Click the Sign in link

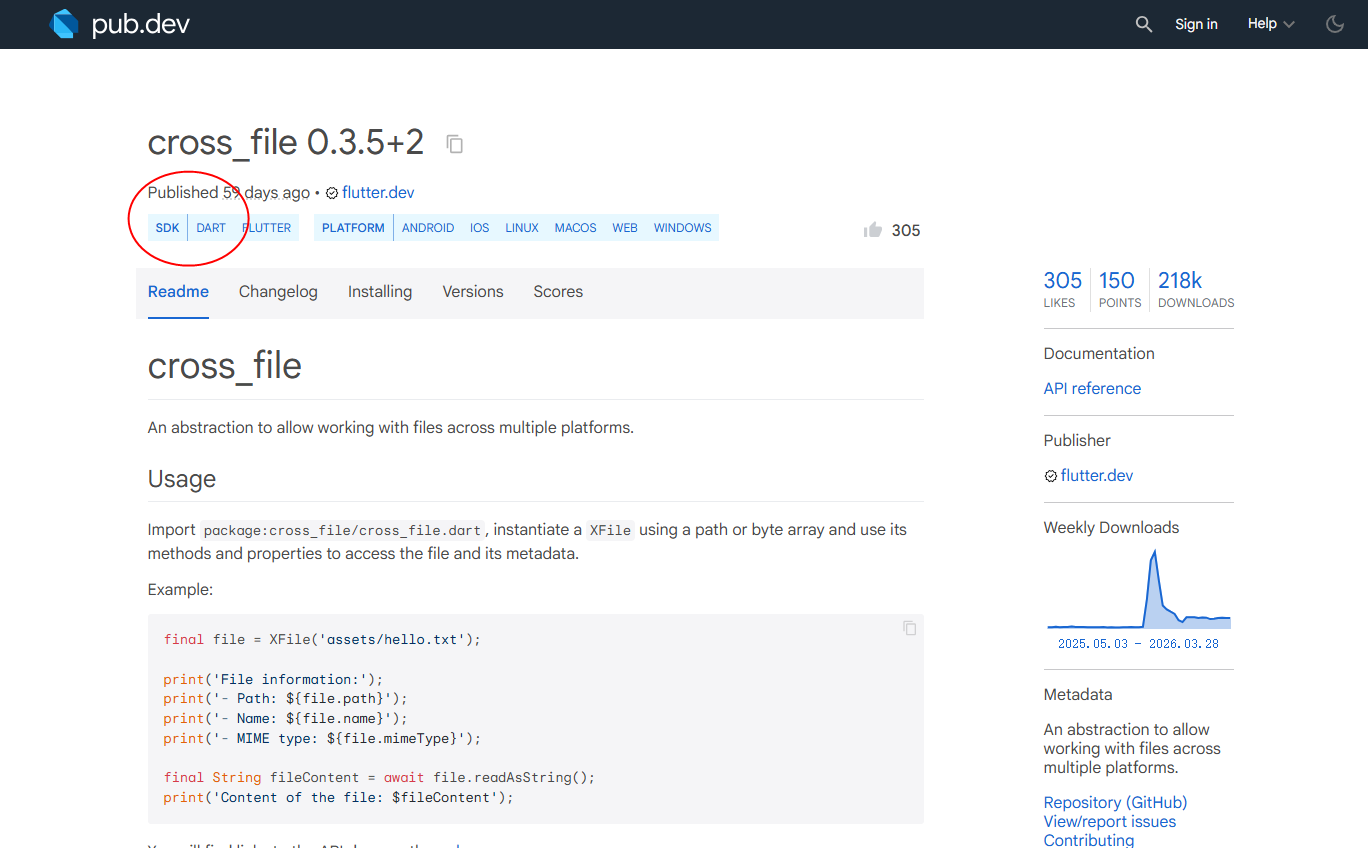tap(1196, 24)
